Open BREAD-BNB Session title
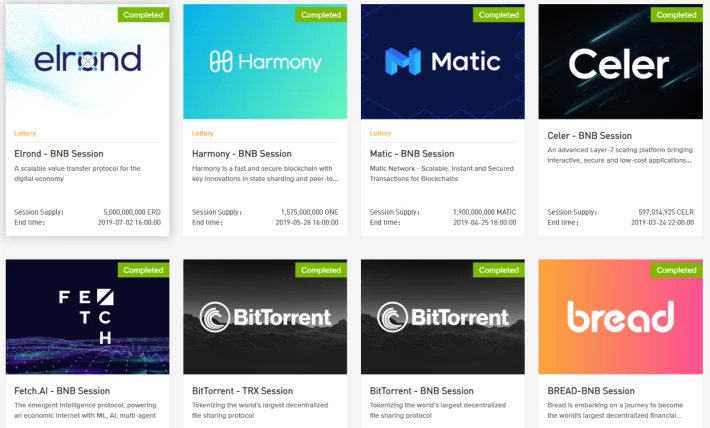 [591, 390]
